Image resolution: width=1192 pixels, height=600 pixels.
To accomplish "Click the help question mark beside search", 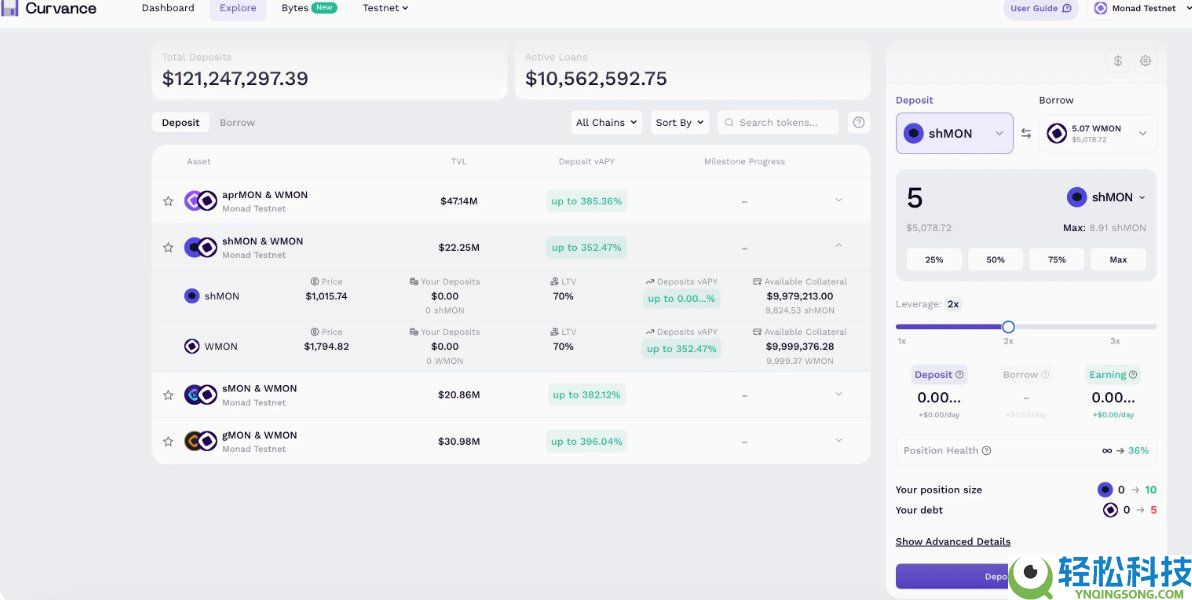I will (858, 122).
